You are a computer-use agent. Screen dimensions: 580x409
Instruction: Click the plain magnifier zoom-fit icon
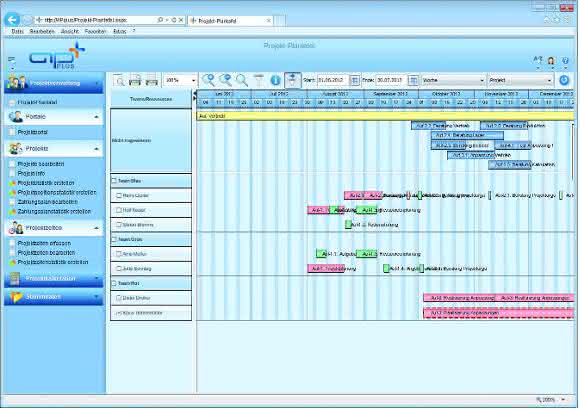coord(242,80)
